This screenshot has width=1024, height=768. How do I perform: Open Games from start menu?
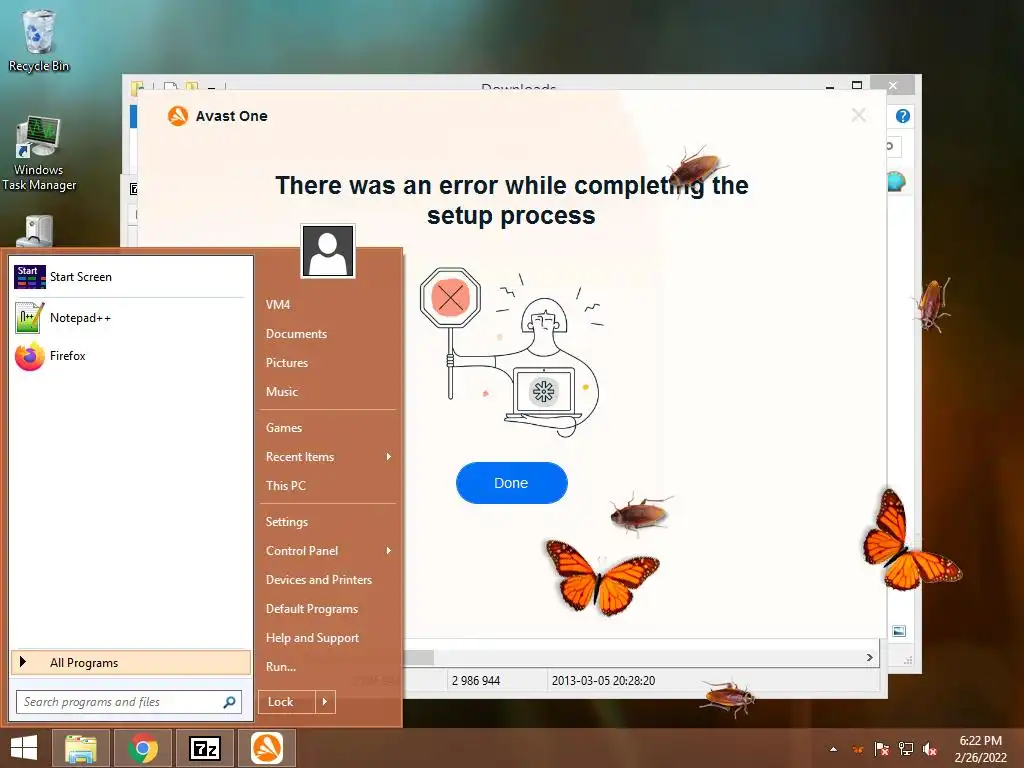tap(283, 428)
